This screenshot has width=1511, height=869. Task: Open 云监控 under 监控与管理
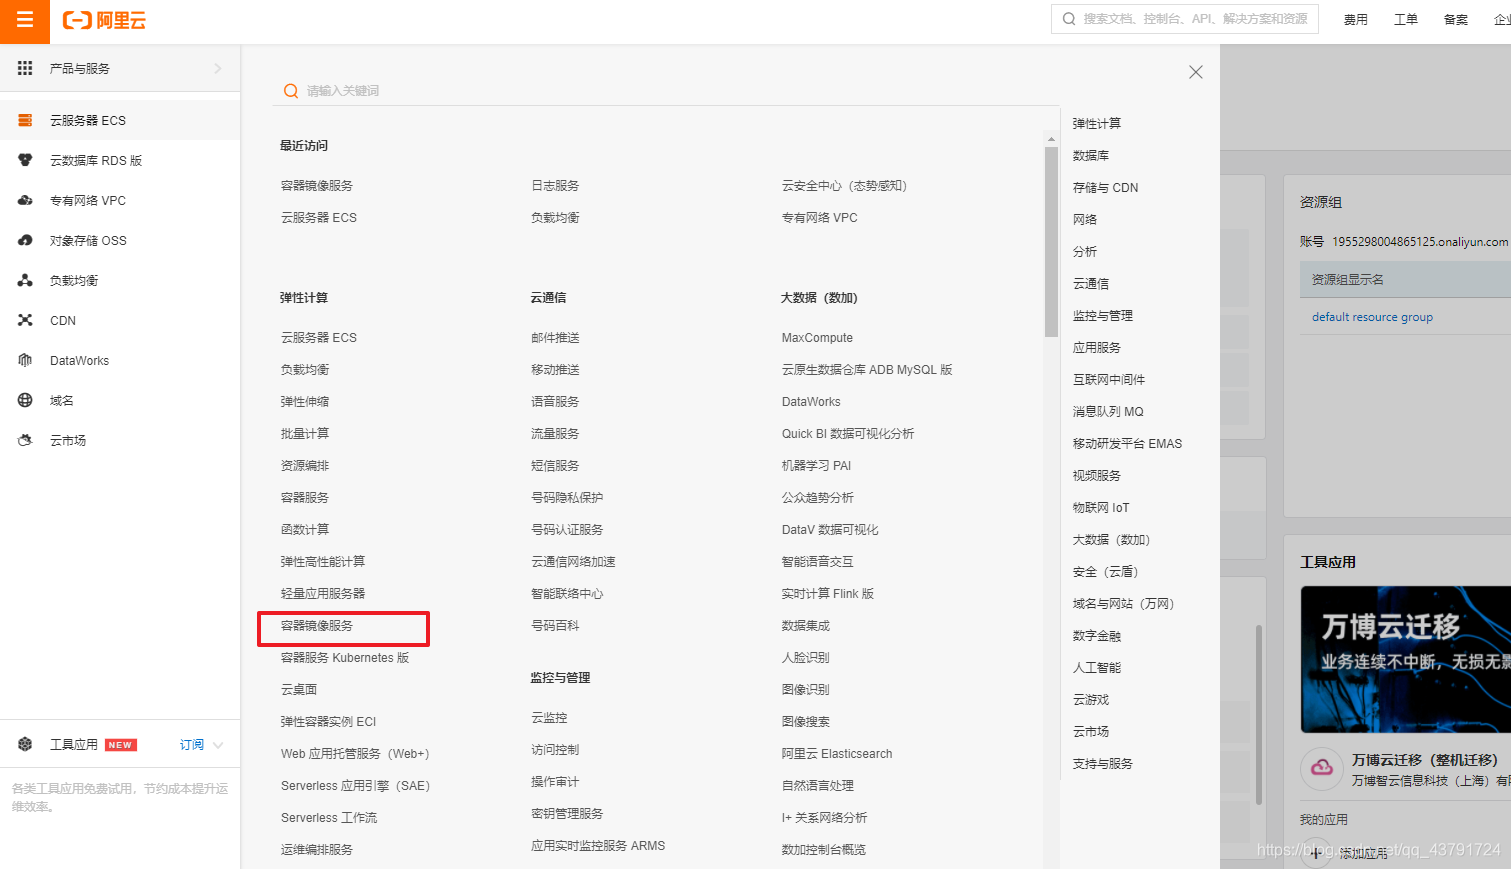click(549, 718)
